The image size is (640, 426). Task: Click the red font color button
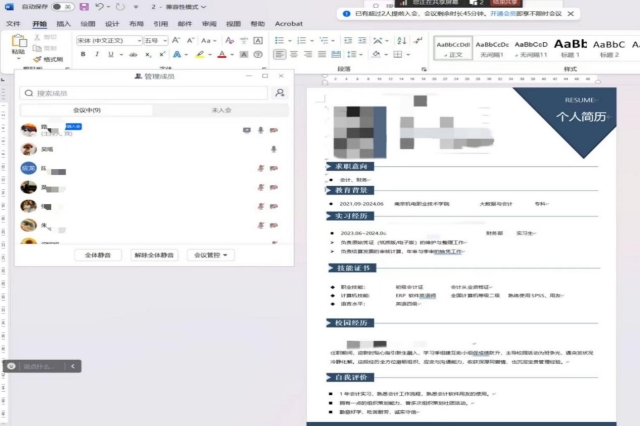pos(222,54)
